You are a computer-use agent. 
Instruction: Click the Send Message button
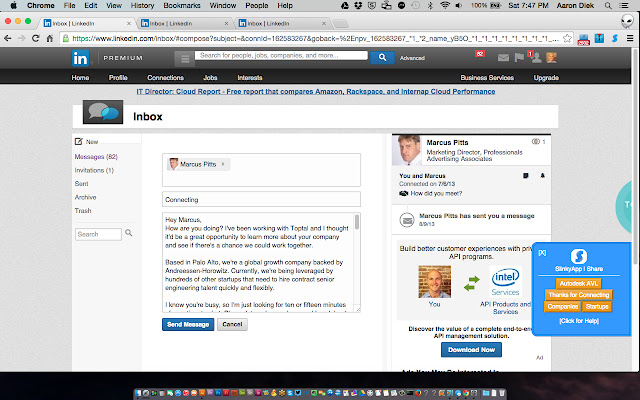(188, 324)
